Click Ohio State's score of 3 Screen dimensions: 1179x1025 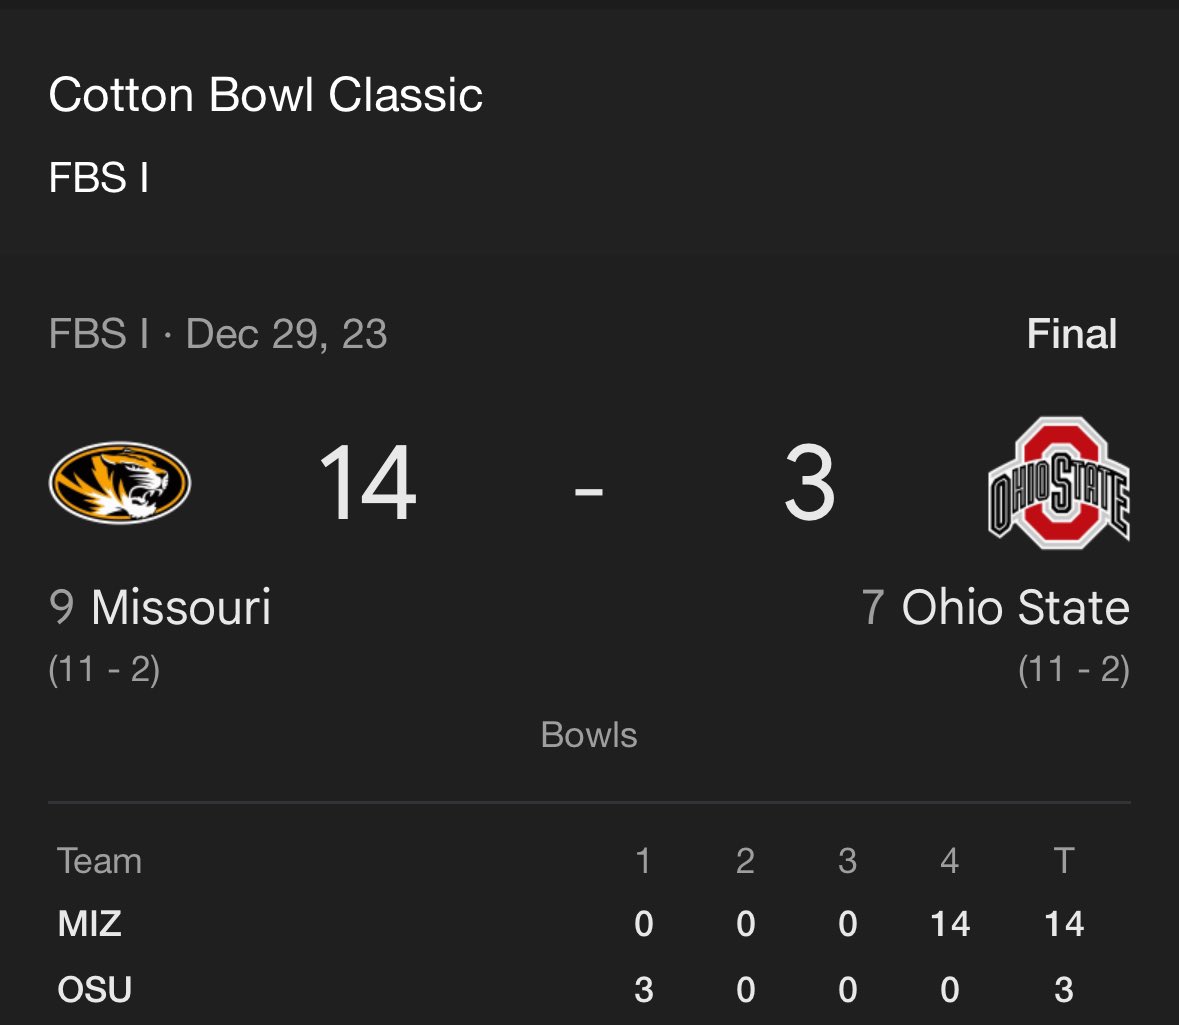point(810,482)
